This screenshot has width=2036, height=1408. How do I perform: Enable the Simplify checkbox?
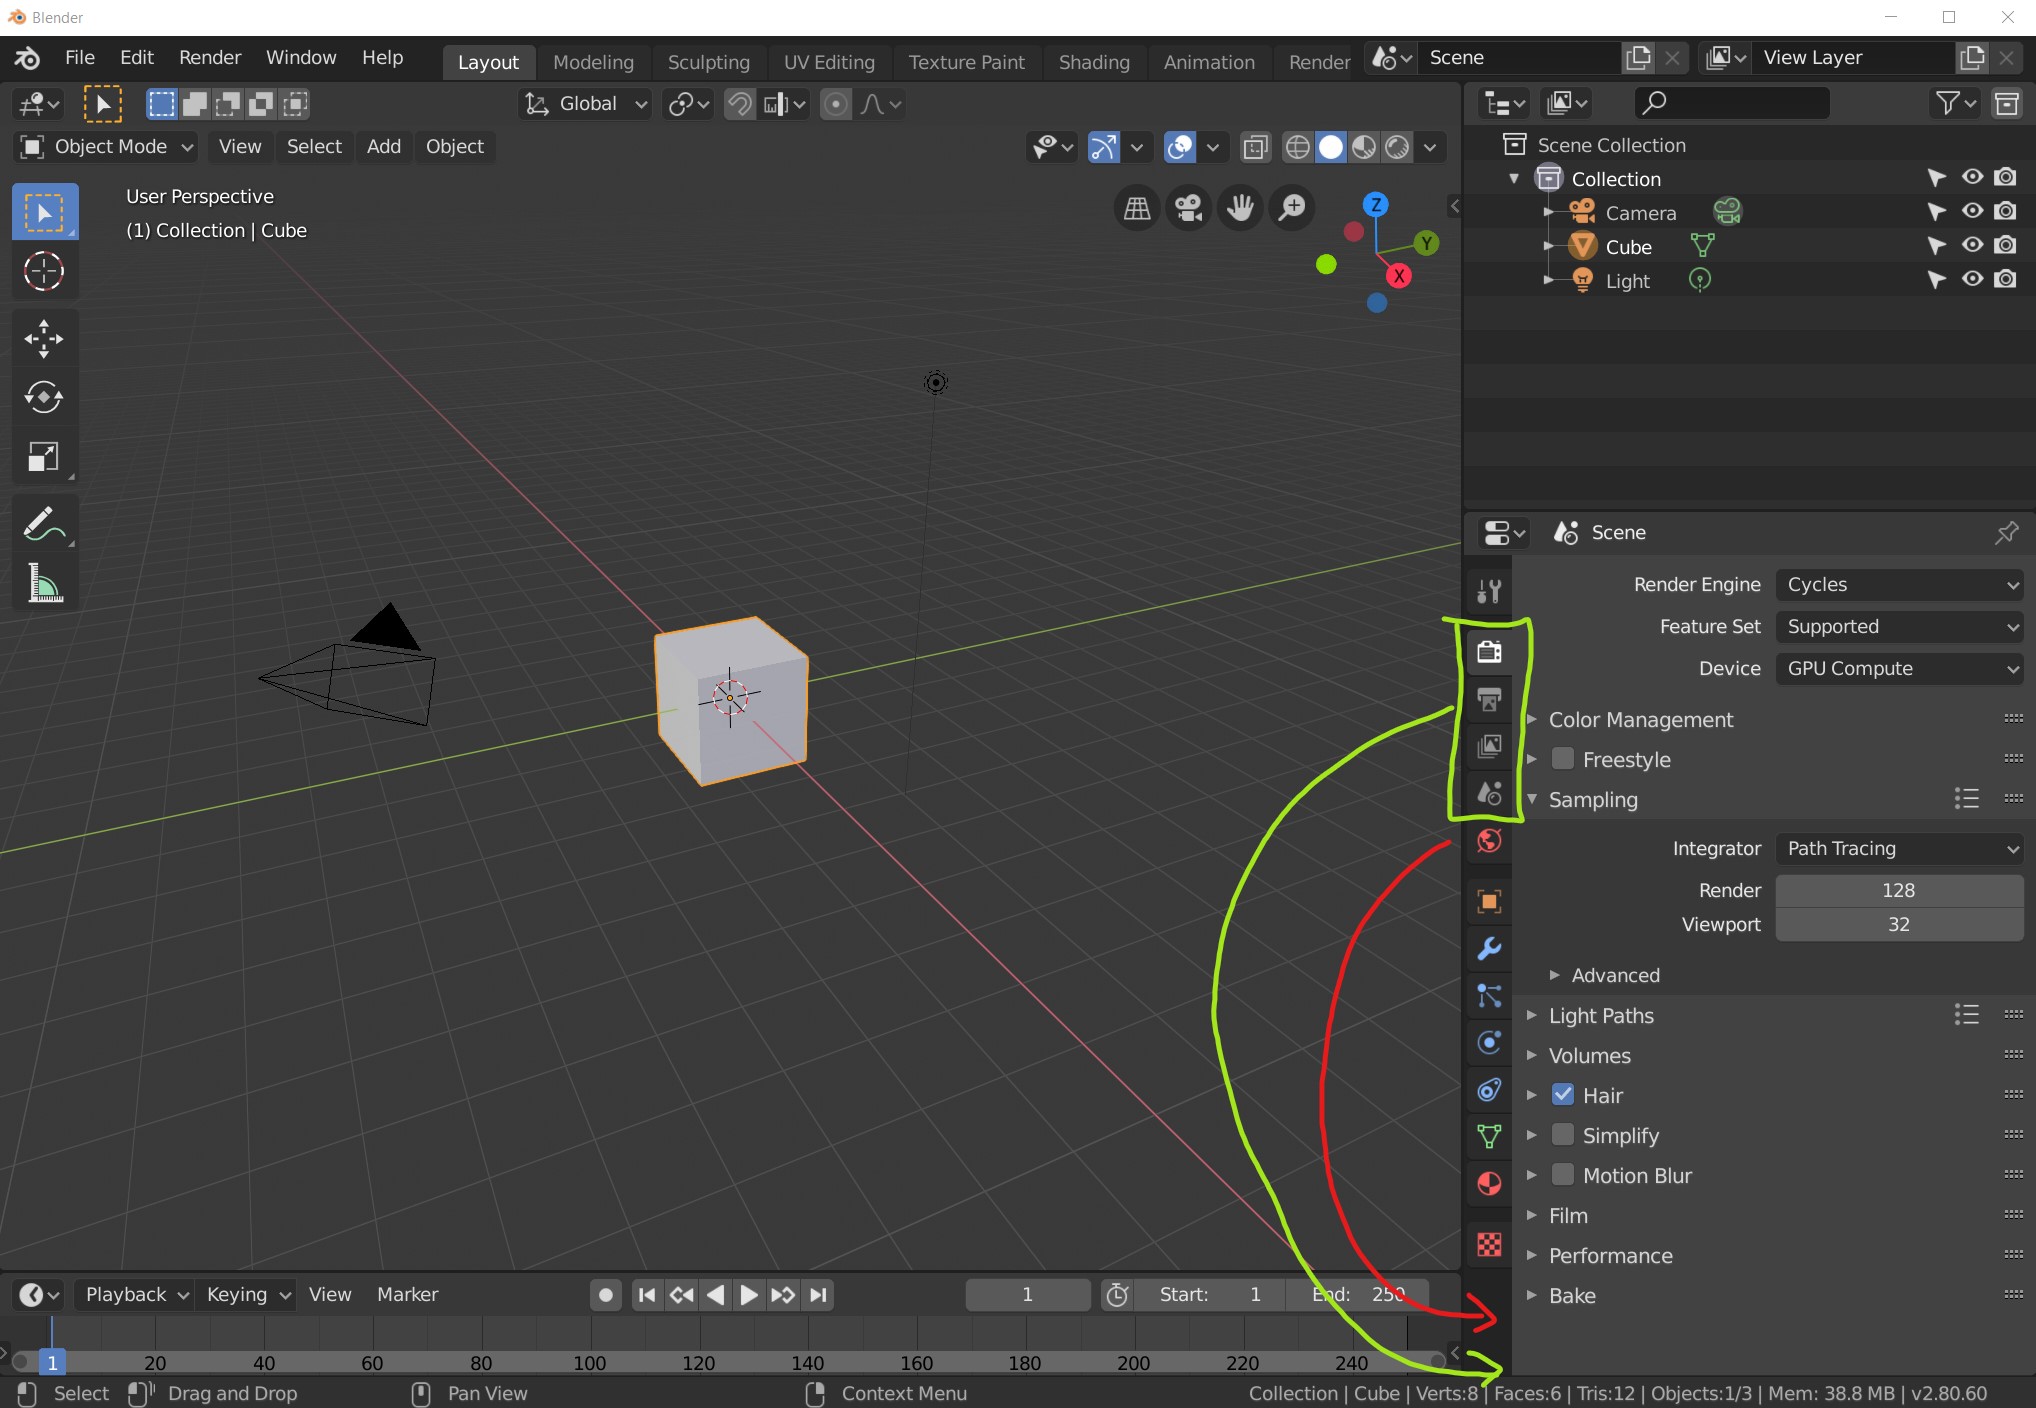(1563, 1135)
